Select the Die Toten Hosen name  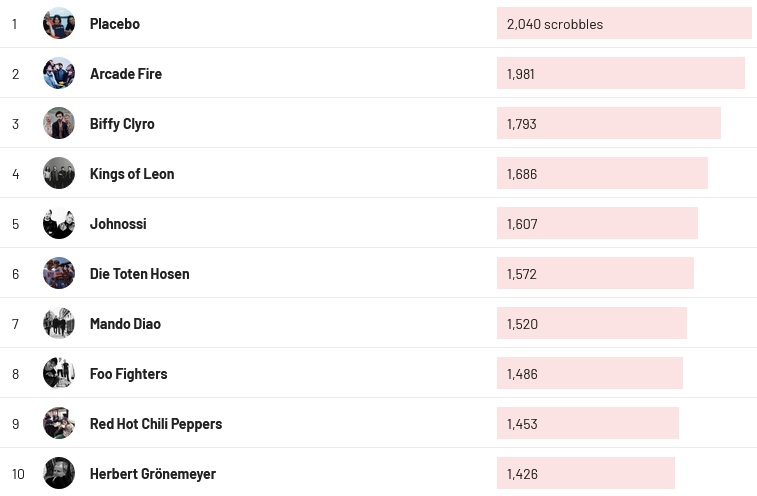click(139, 274)
